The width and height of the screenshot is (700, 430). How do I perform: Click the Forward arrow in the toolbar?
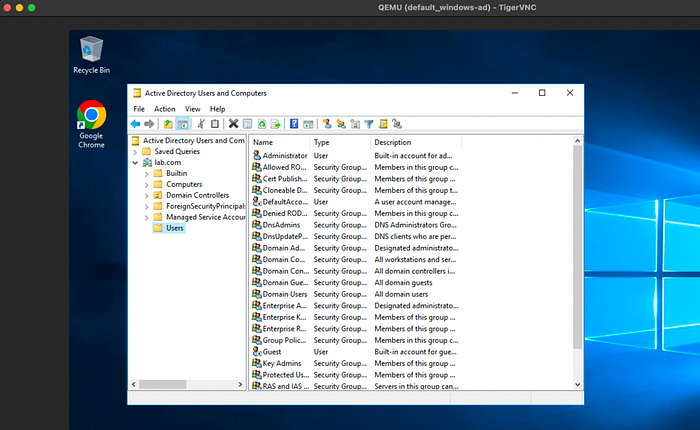pos(149,124)
